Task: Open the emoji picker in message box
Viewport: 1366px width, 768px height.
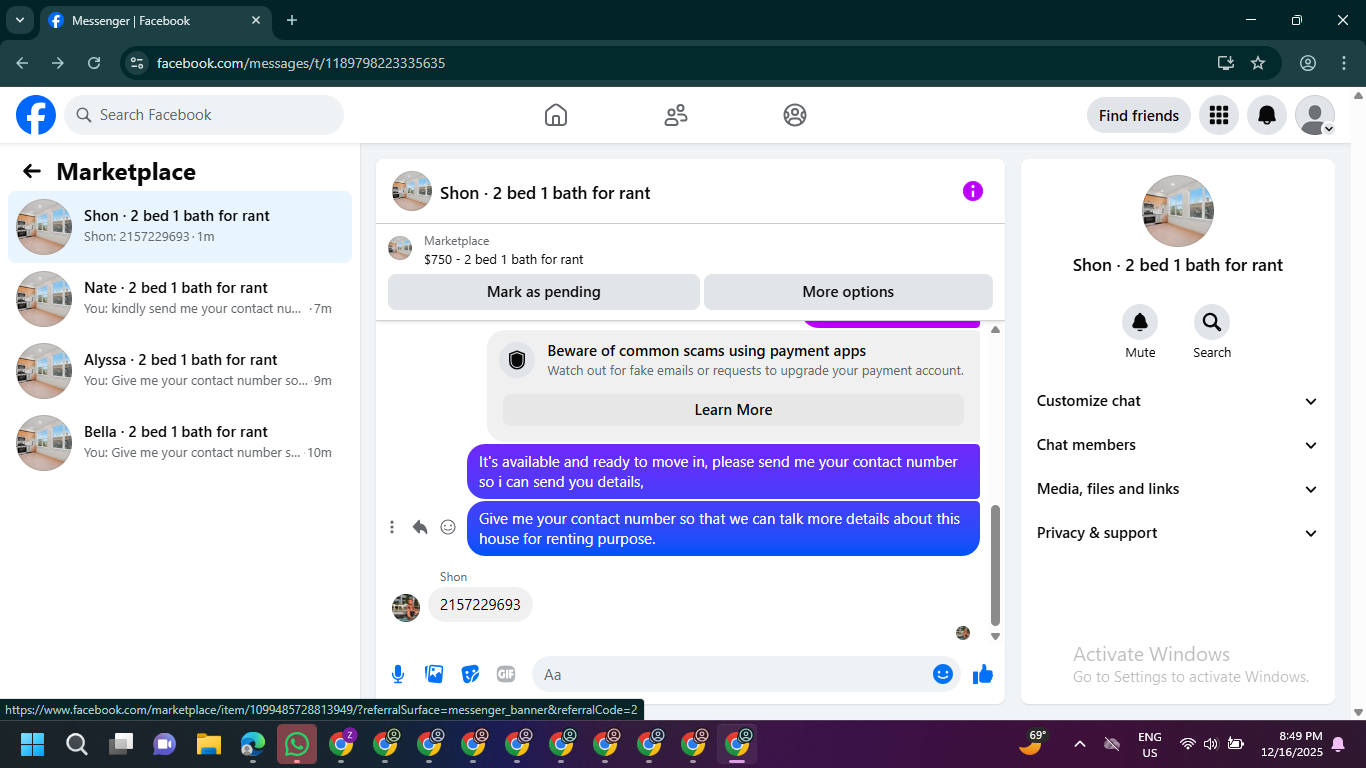Action: (942, 674)
